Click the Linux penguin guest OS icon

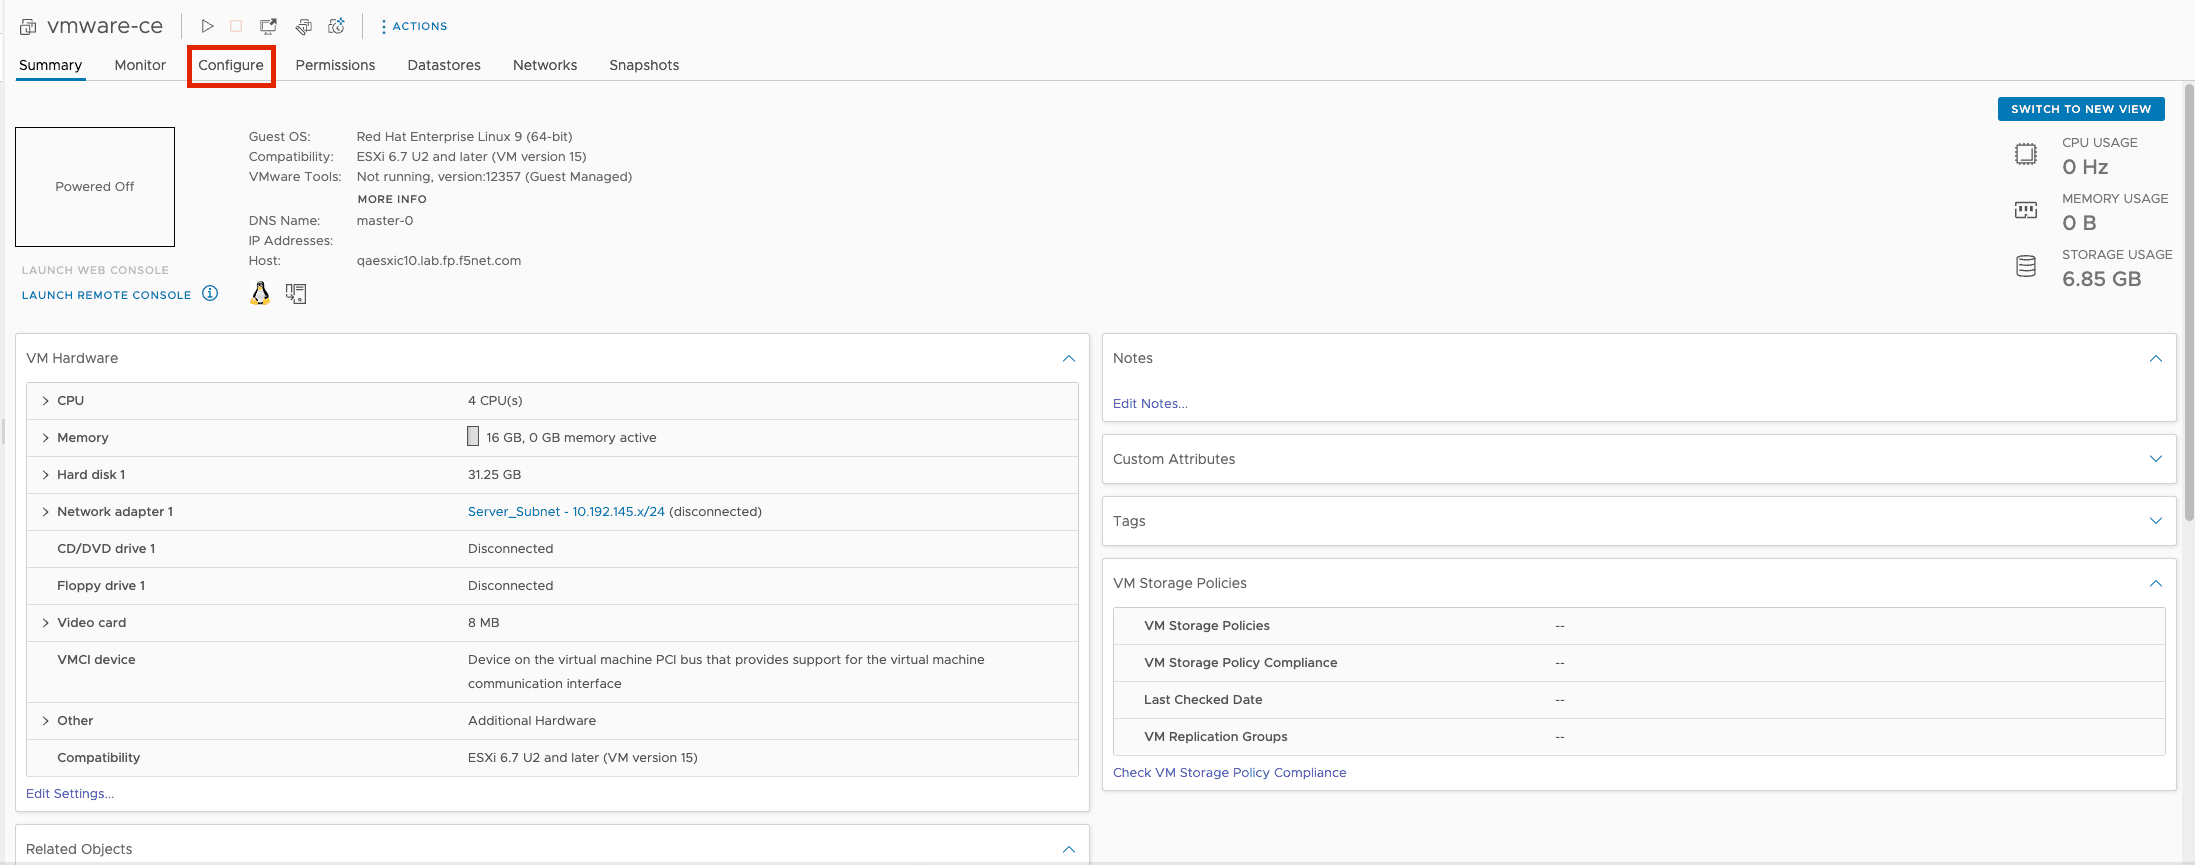pos(260,293)
